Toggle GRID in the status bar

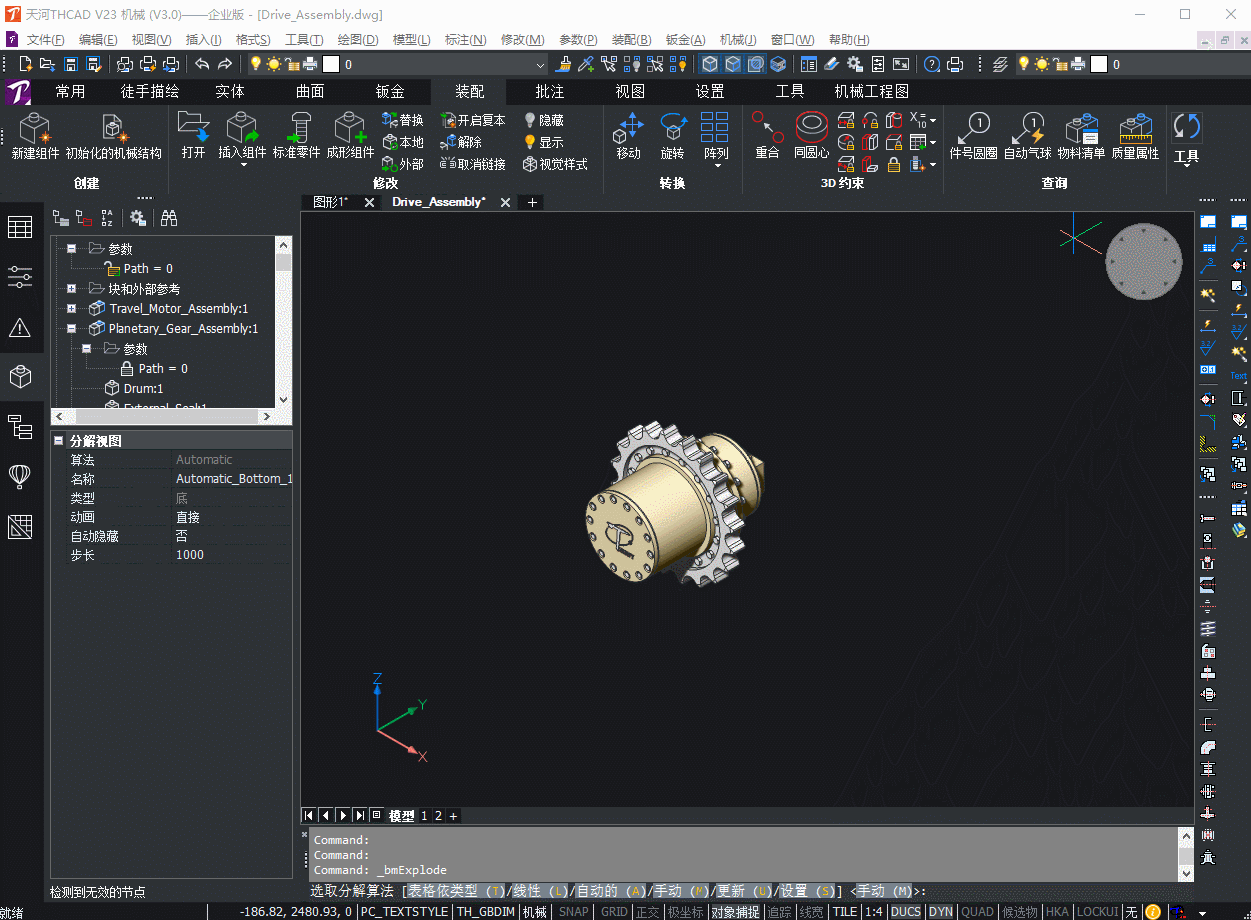614,912
